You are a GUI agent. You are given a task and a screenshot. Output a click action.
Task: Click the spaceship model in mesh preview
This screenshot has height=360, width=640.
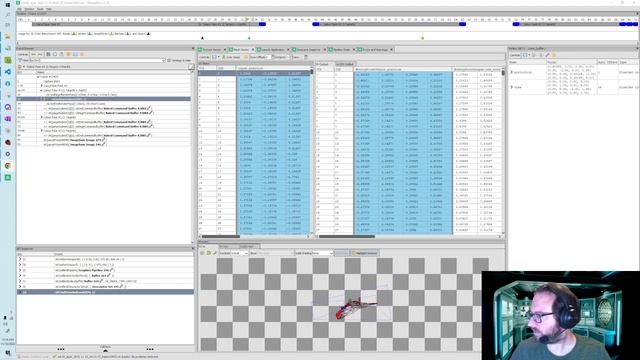354,309
